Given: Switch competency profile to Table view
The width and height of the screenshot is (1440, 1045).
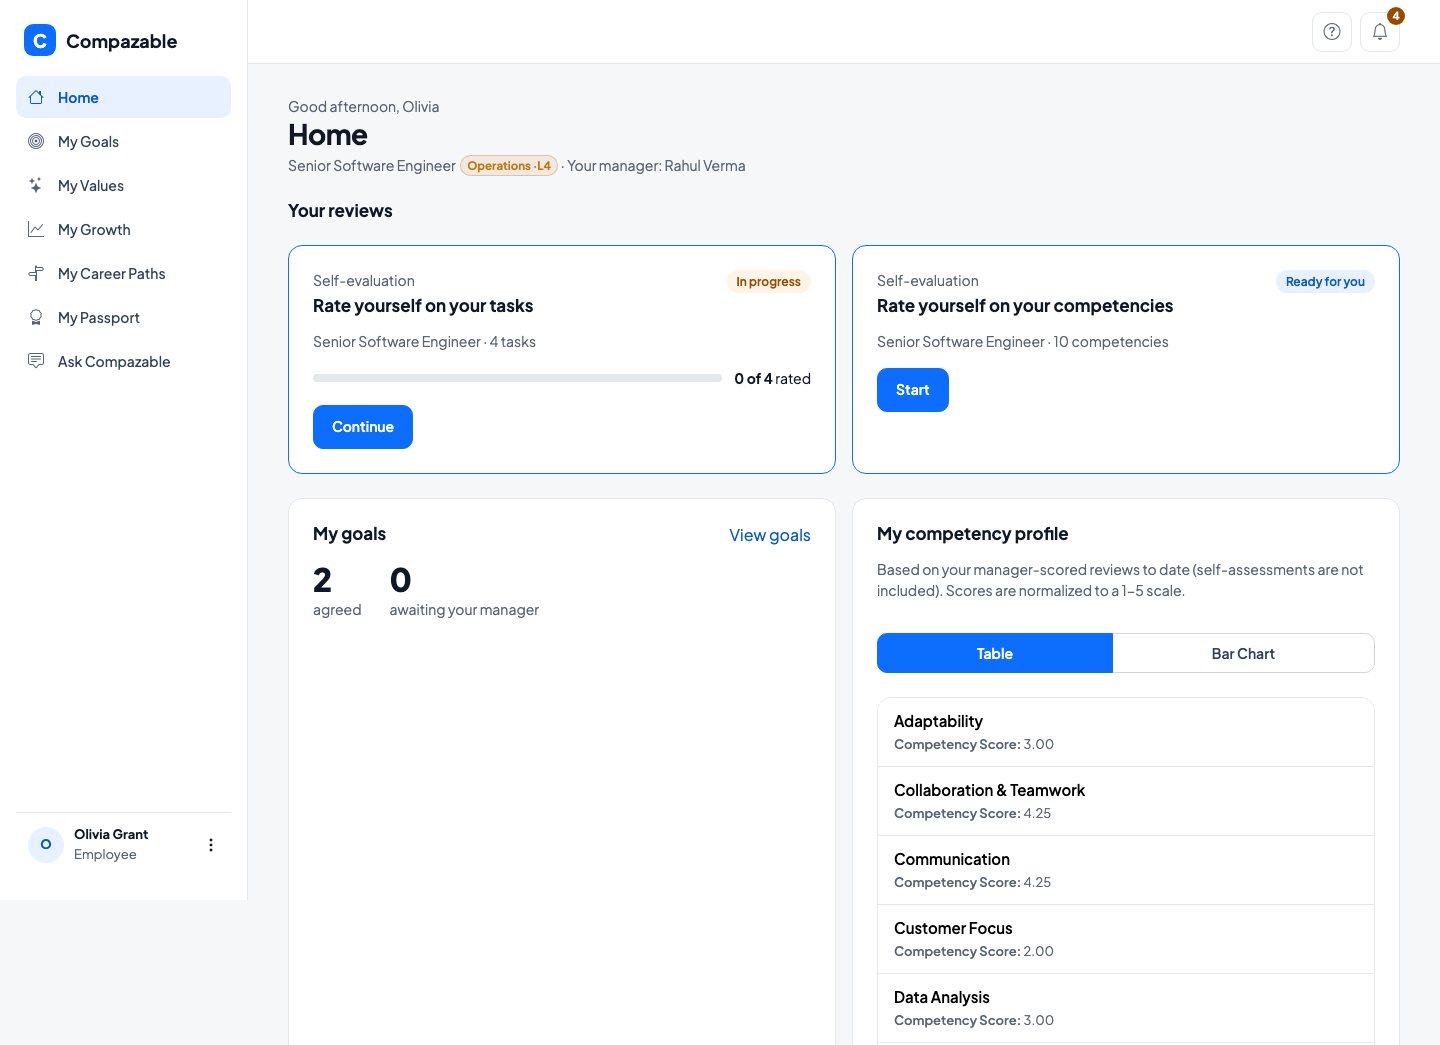Looking at the screenshot, I should point(995,653).
